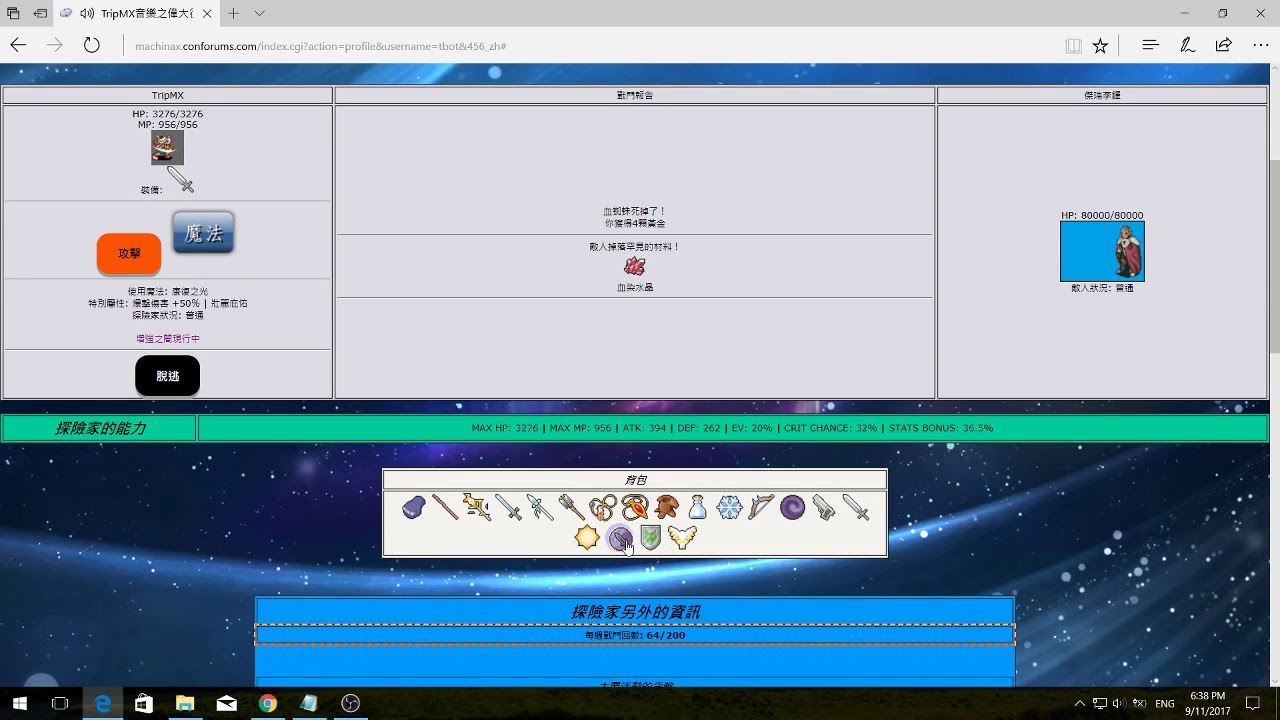Open web notes pen icon
Screen dimensions: 1280x720
coord(1187,45)
